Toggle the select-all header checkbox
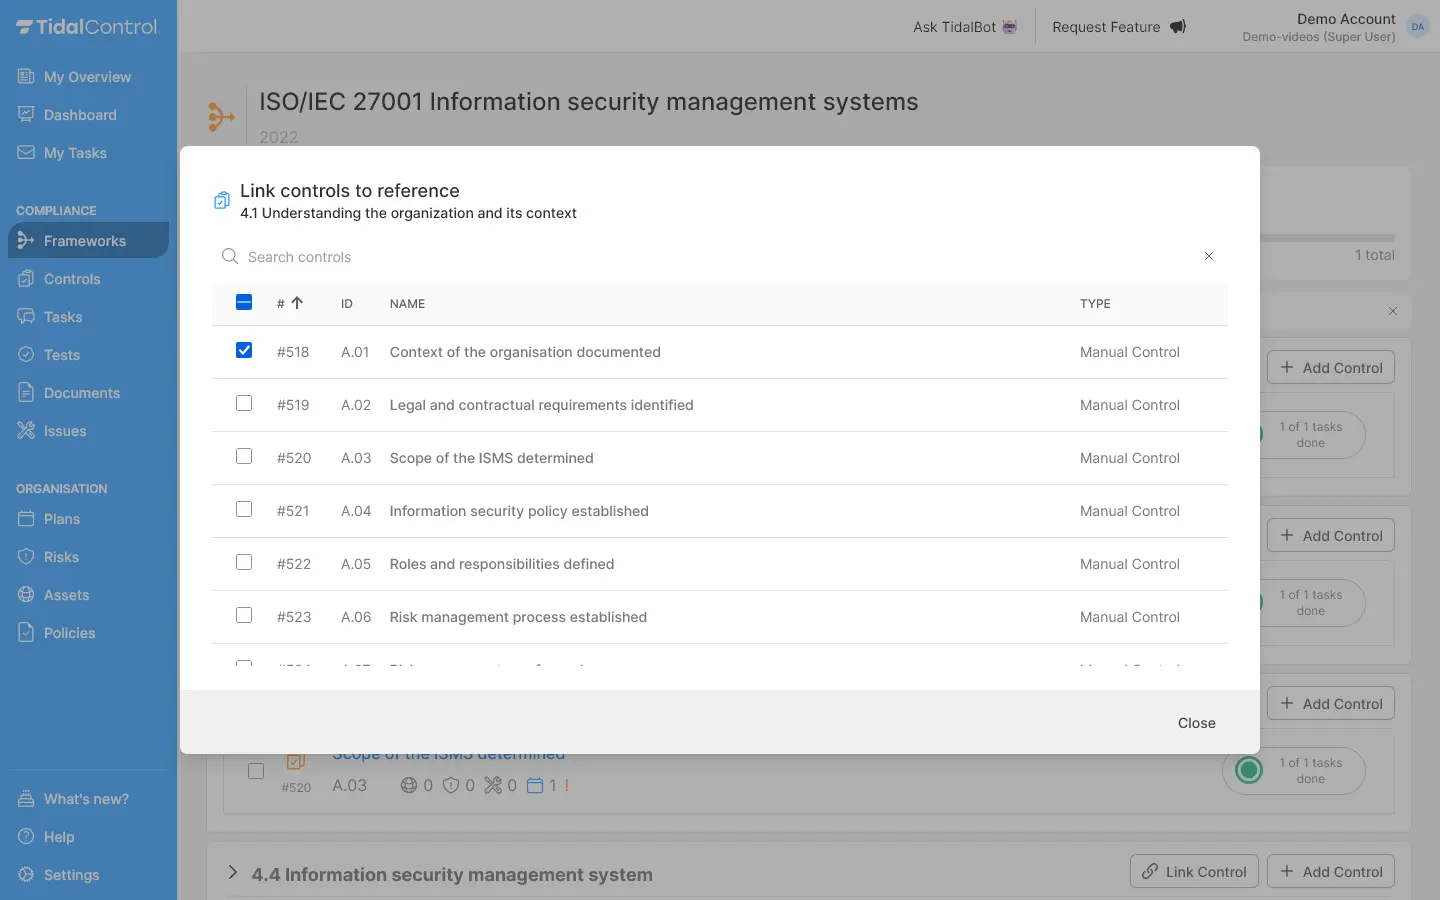The width and height of the screenshot is (1440, 900). [x=244, y=303]
